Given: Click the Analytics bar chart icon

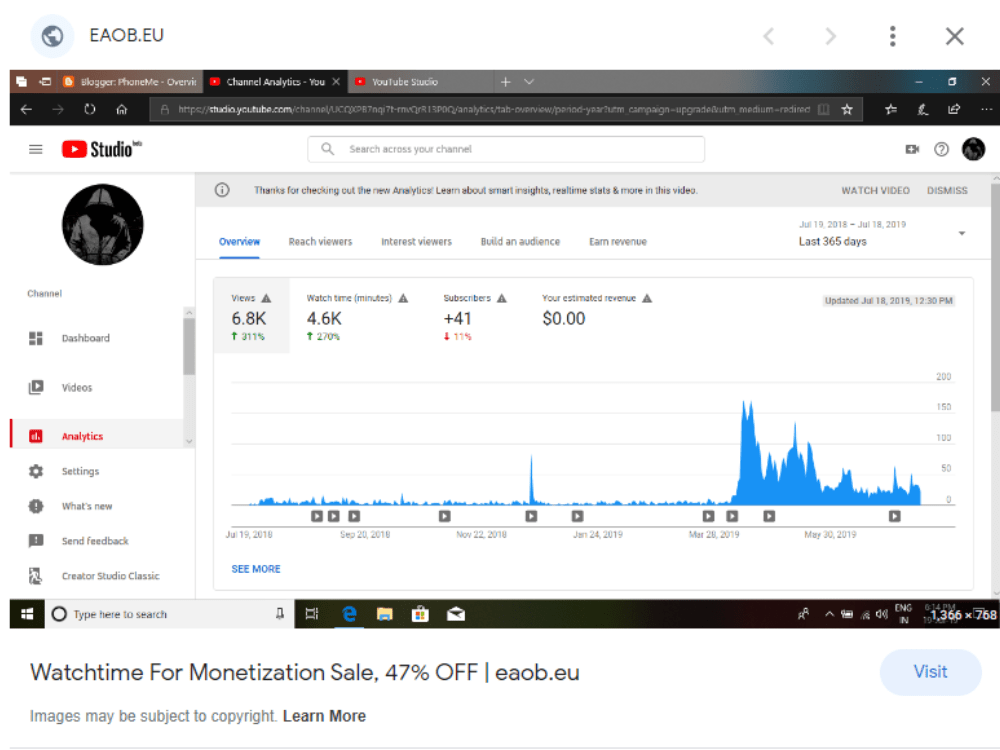Looking at the screenshot, I should pyautogui.click(x=36, y=436).
